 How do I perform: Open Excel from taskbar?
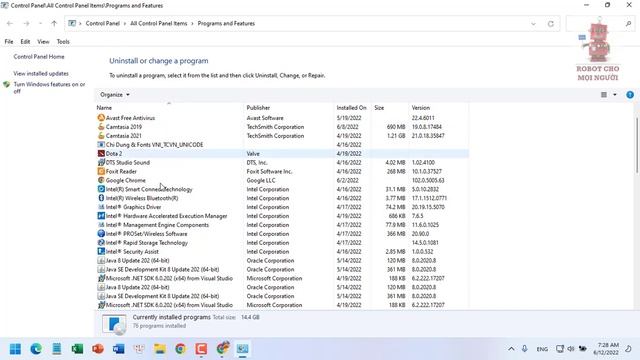tap(77, 349)
